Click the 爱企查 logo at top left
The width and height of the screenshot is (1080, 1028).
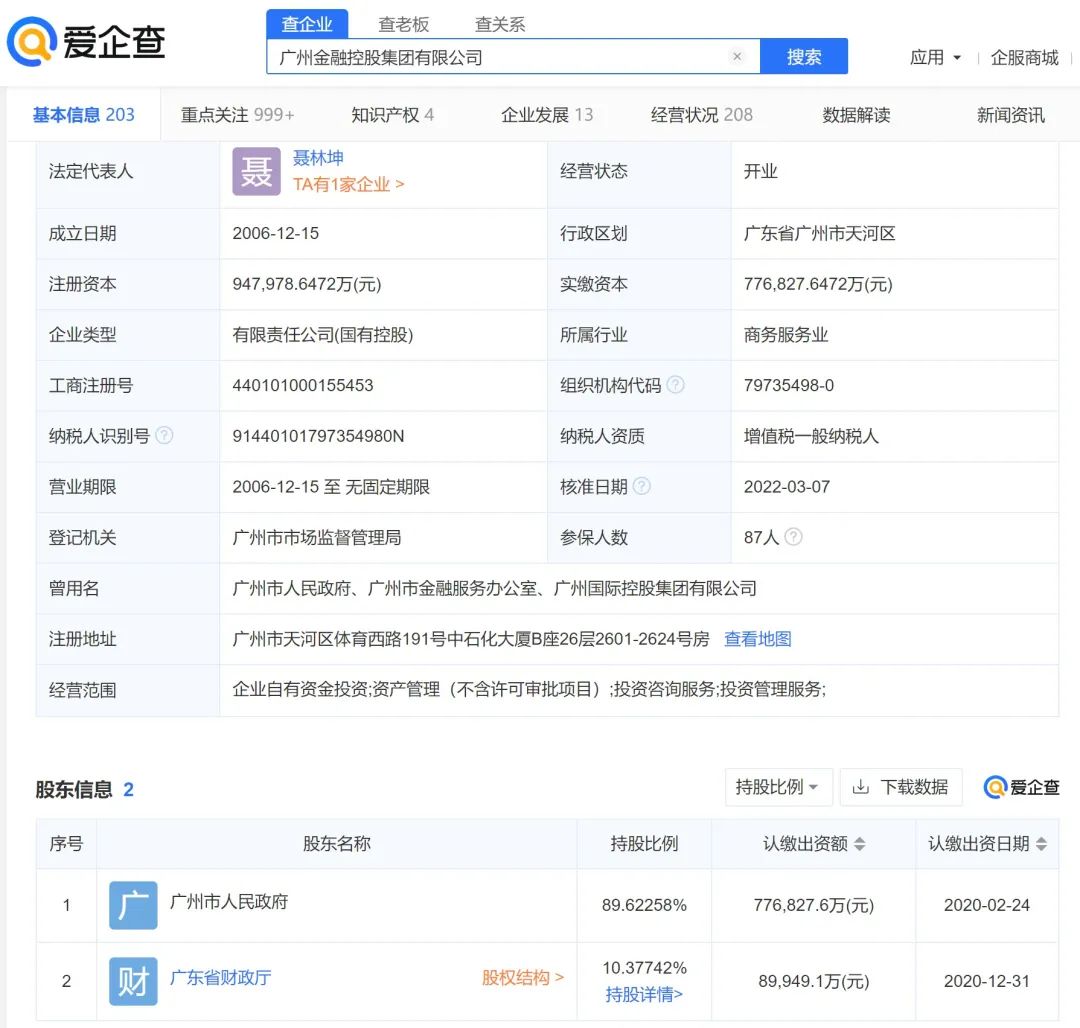click(x=85, y=42)
